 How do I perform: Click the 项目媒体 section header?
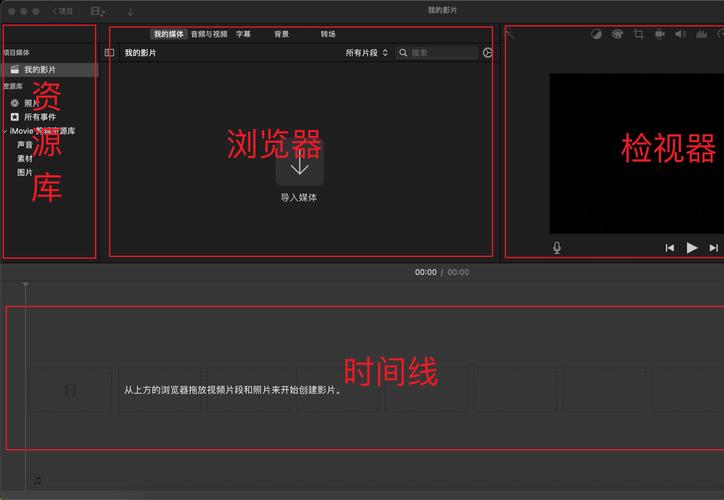[16, 53]
